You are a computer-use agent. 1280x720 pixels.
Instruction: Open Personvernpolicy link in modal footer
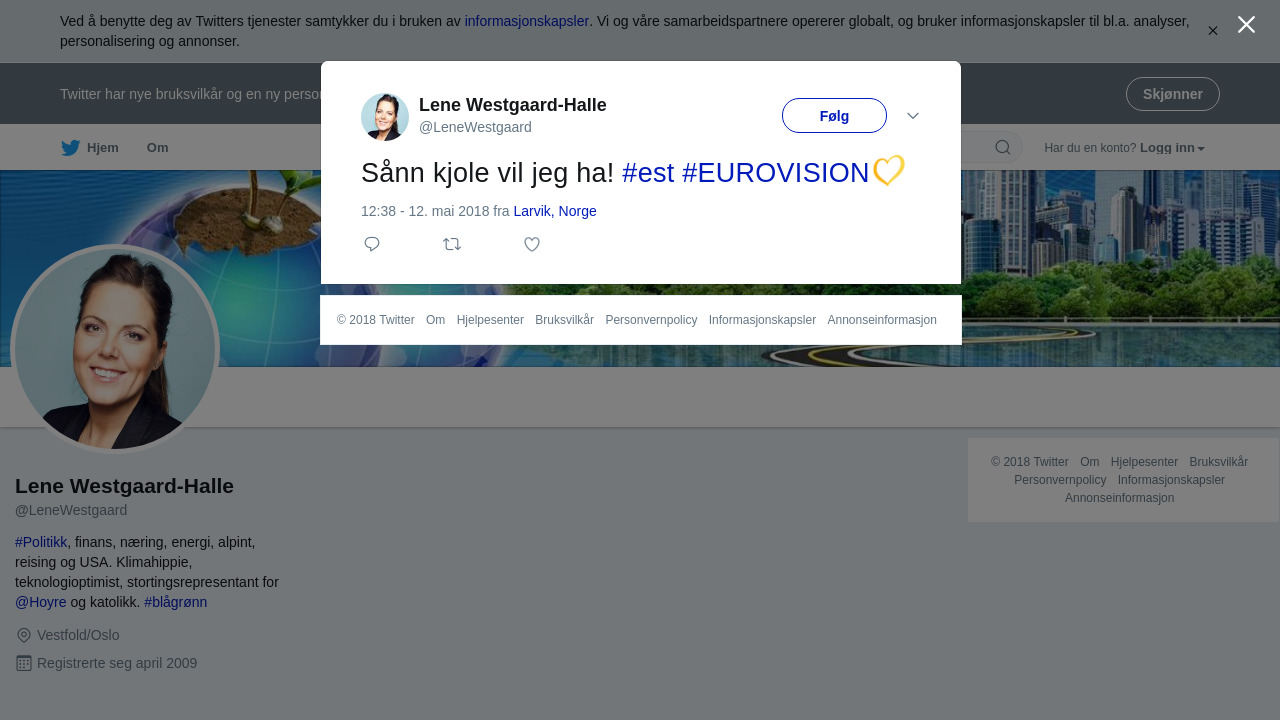click(651, 320)
